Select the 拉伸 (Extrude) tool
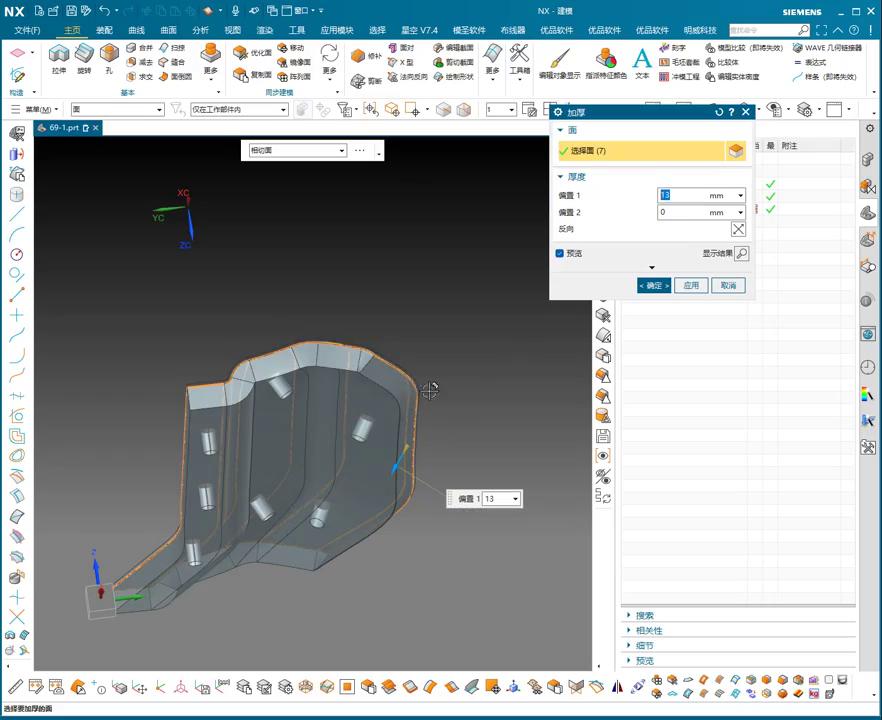The width and height of the screenshot is (882, 720). click(59, 55)
